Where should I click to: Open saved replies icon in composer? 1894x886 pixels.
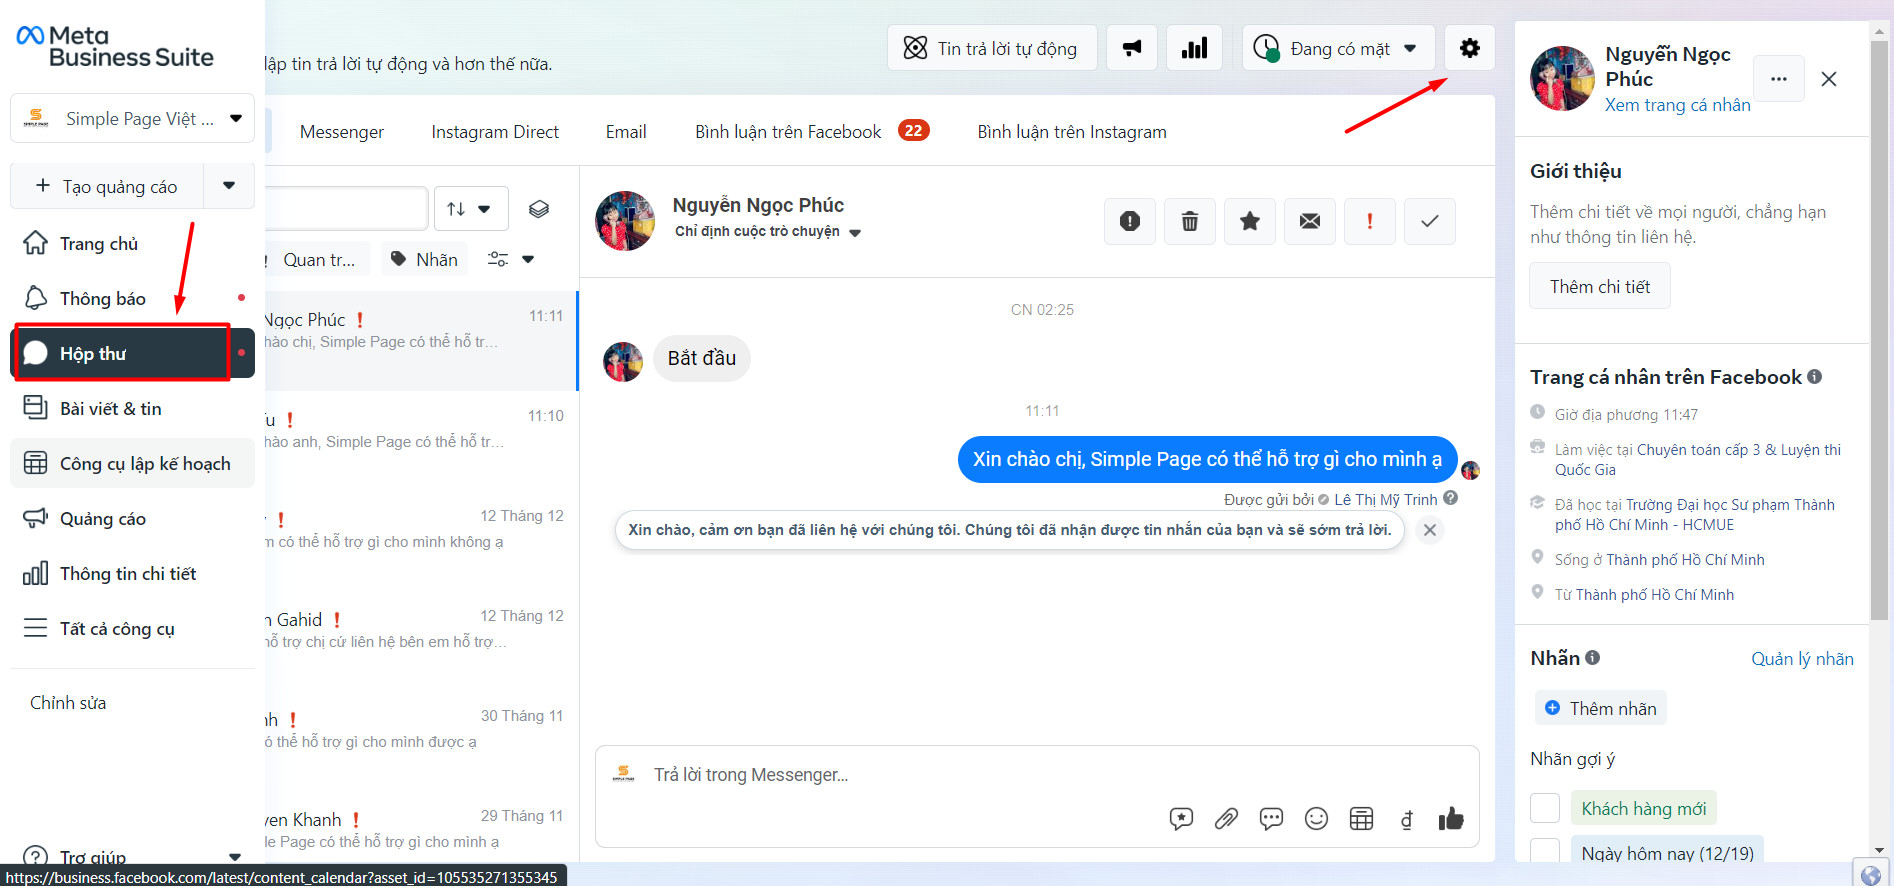pos(1181,819)
